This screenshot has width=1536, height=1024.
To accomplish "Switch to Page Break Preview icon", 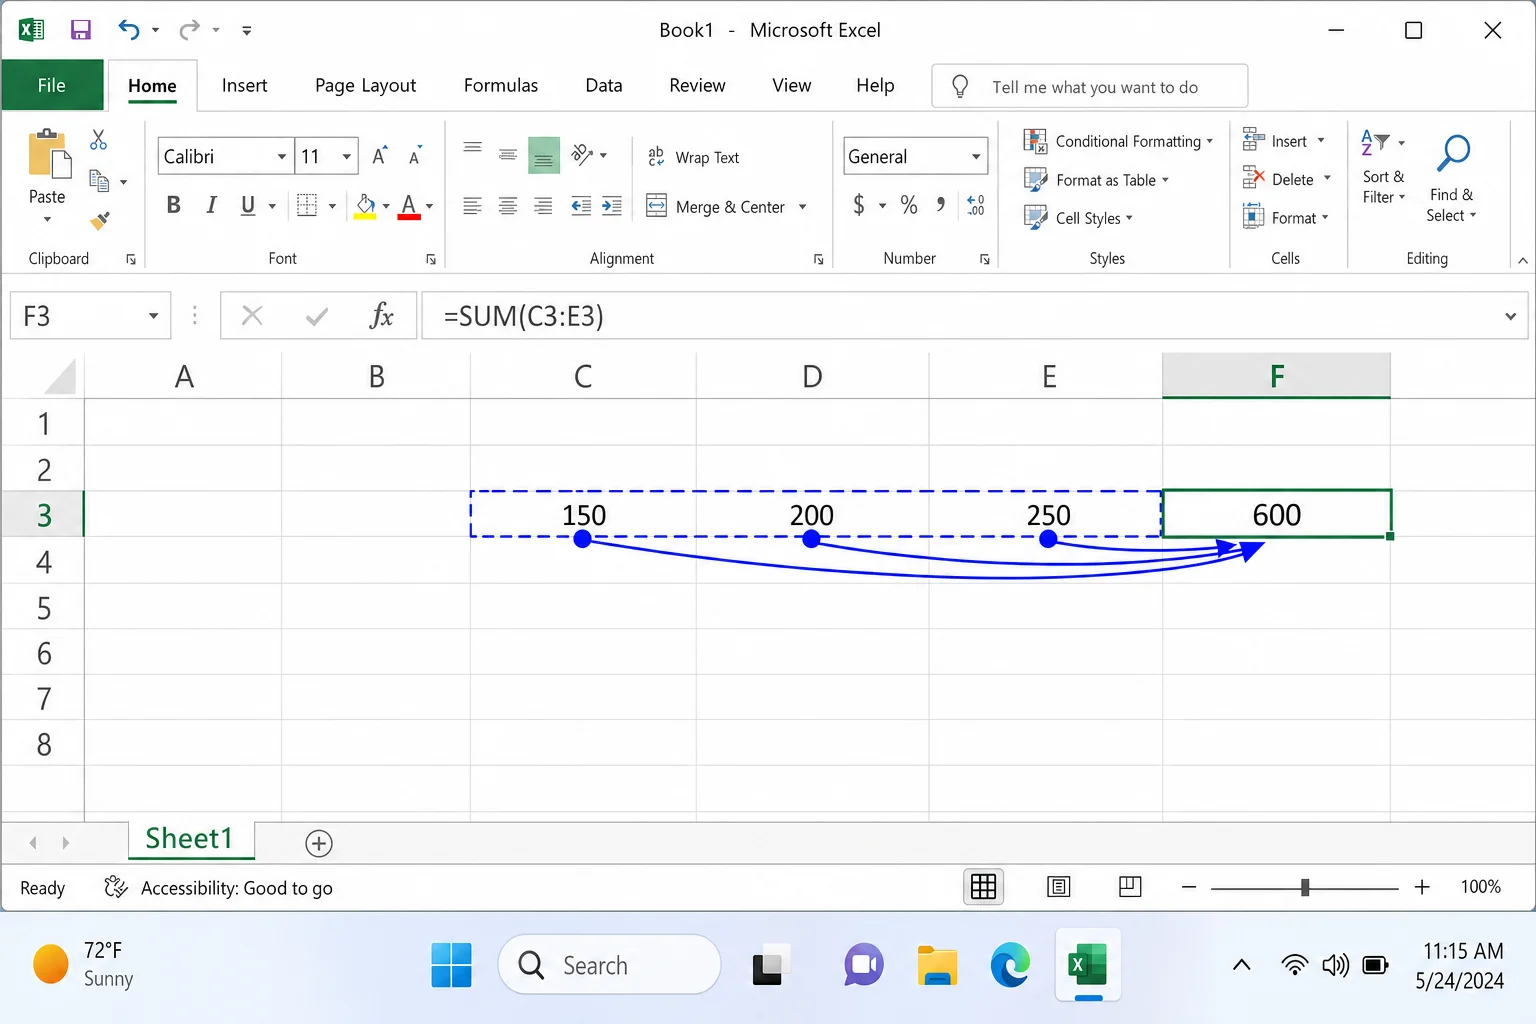I will (x=1130, y=887).
